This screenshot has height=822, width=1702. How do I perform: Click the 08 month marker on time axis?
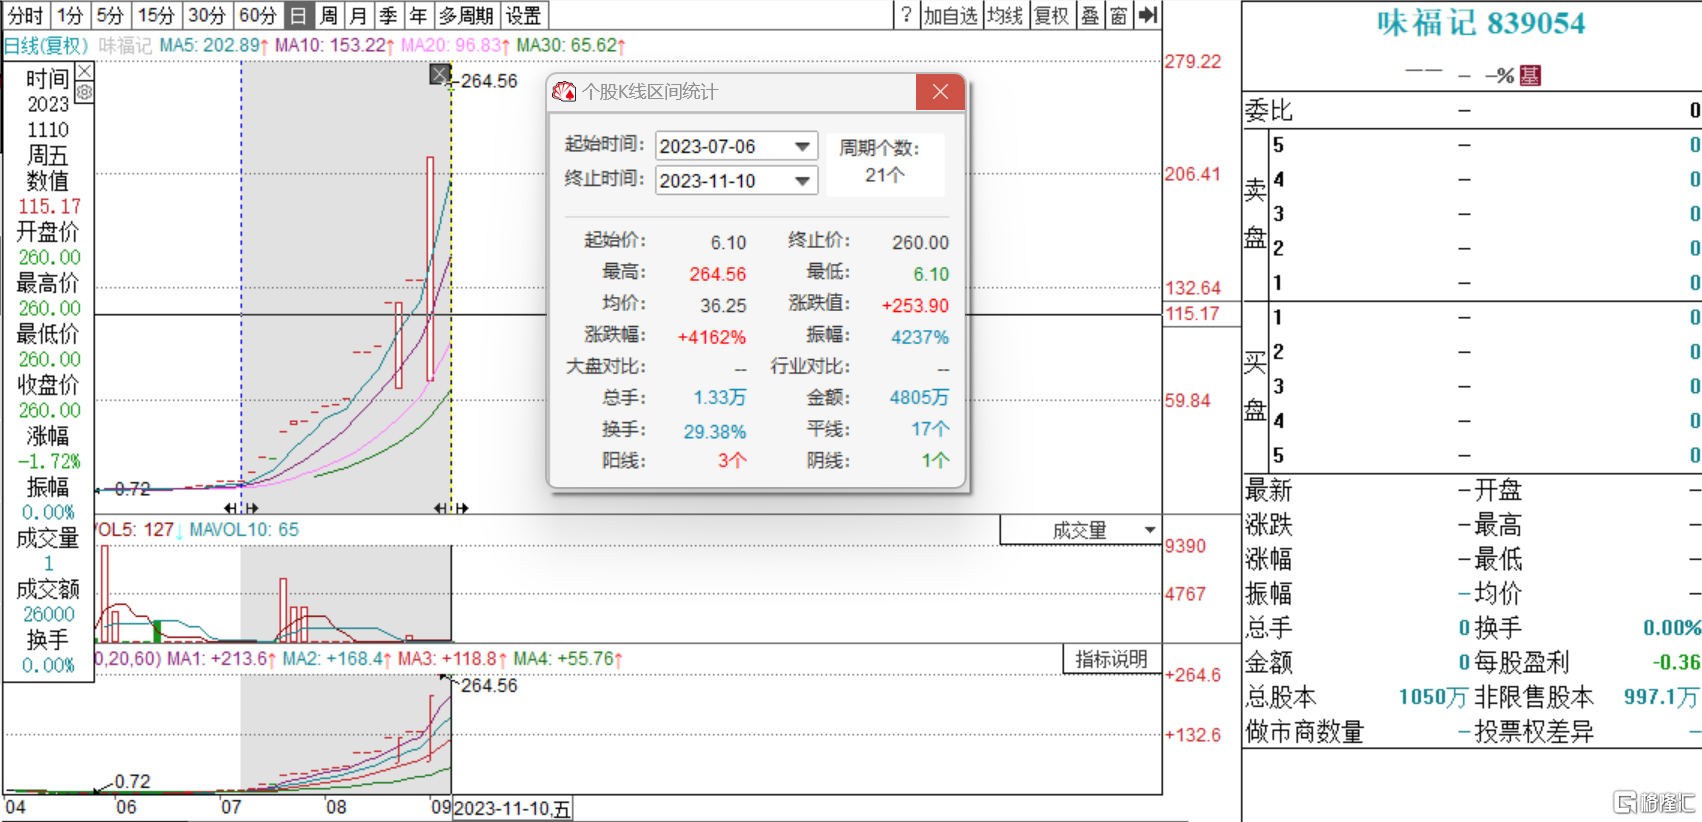pos(336,807)
